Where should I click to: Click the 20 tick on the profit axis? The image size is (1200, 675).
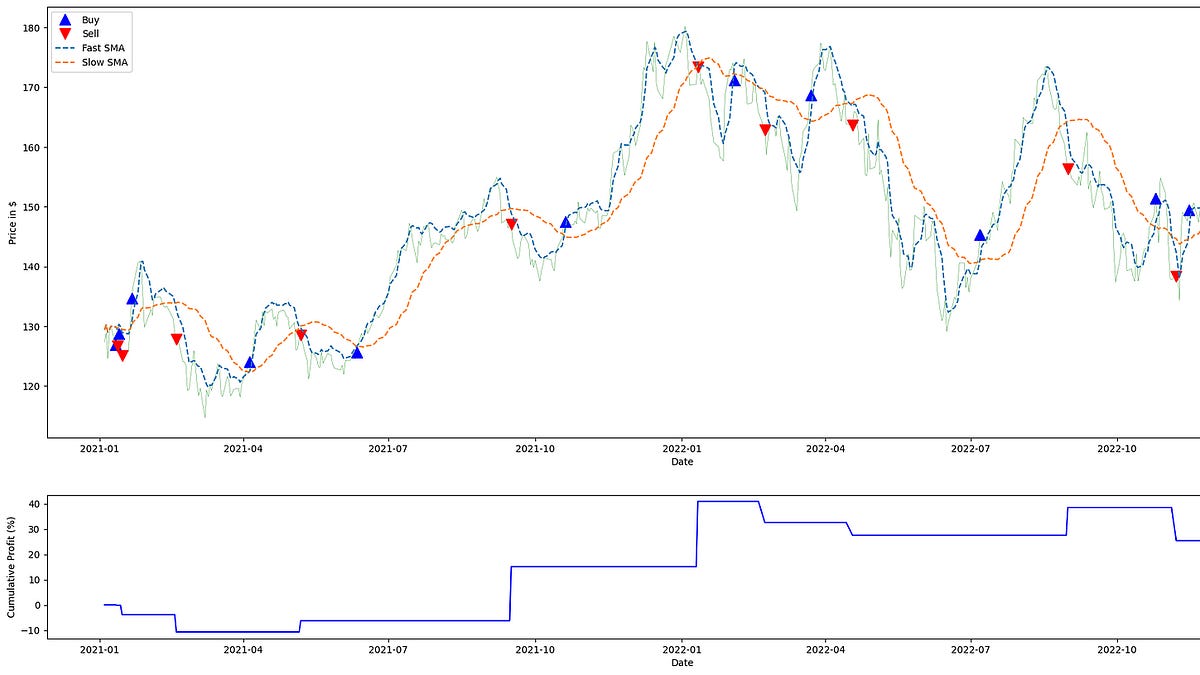[34, 555]
